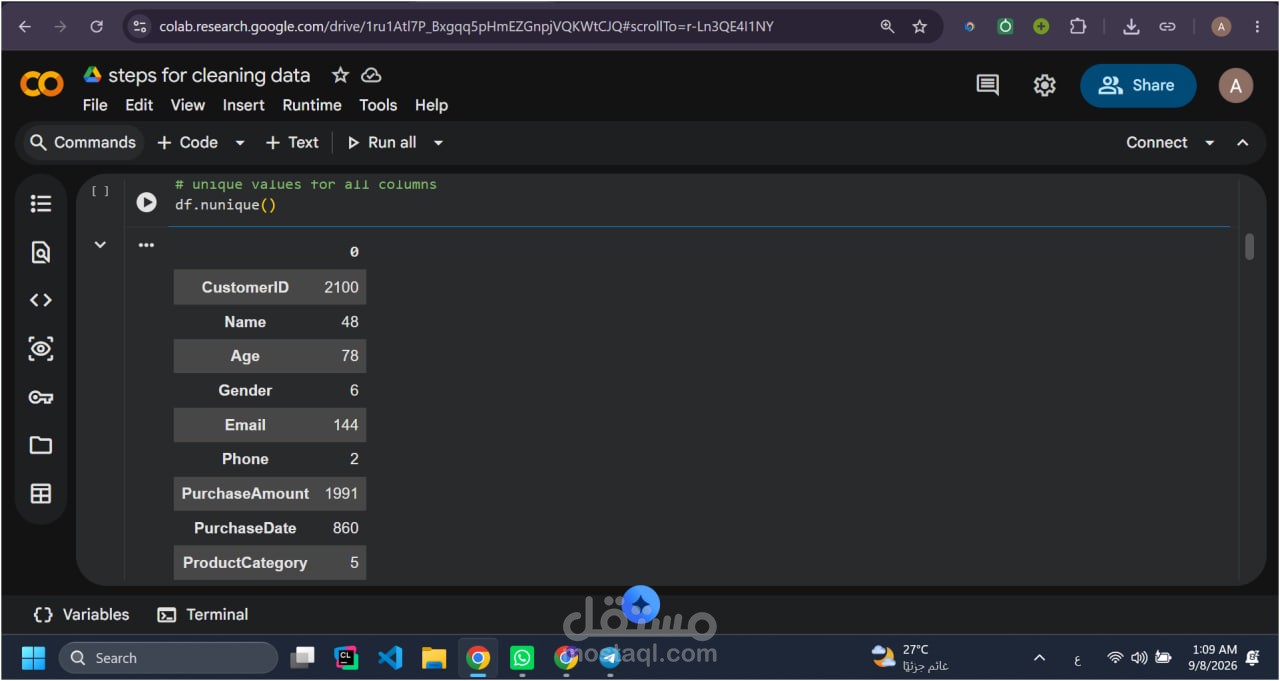The image size is (1280, 681).
Task: Open the Table of contents sidebar icon
Action: [40, 204]
